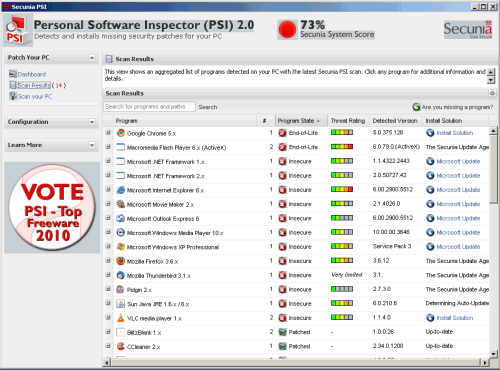Screen dimensions: 500x370
Task: Click the Pidgin 2.x icon
Action: click(121, 289)
